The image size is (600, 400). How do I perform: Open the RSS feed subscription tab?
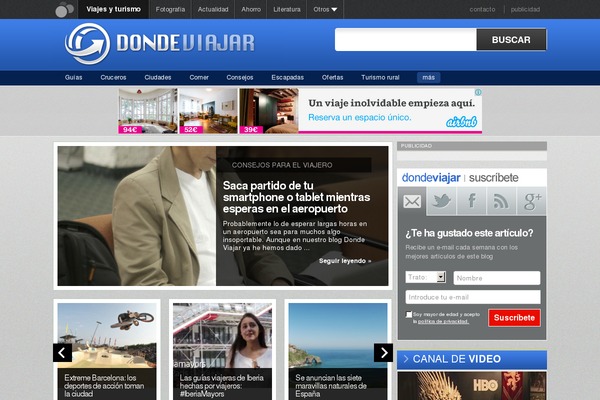tap(501, 201)
